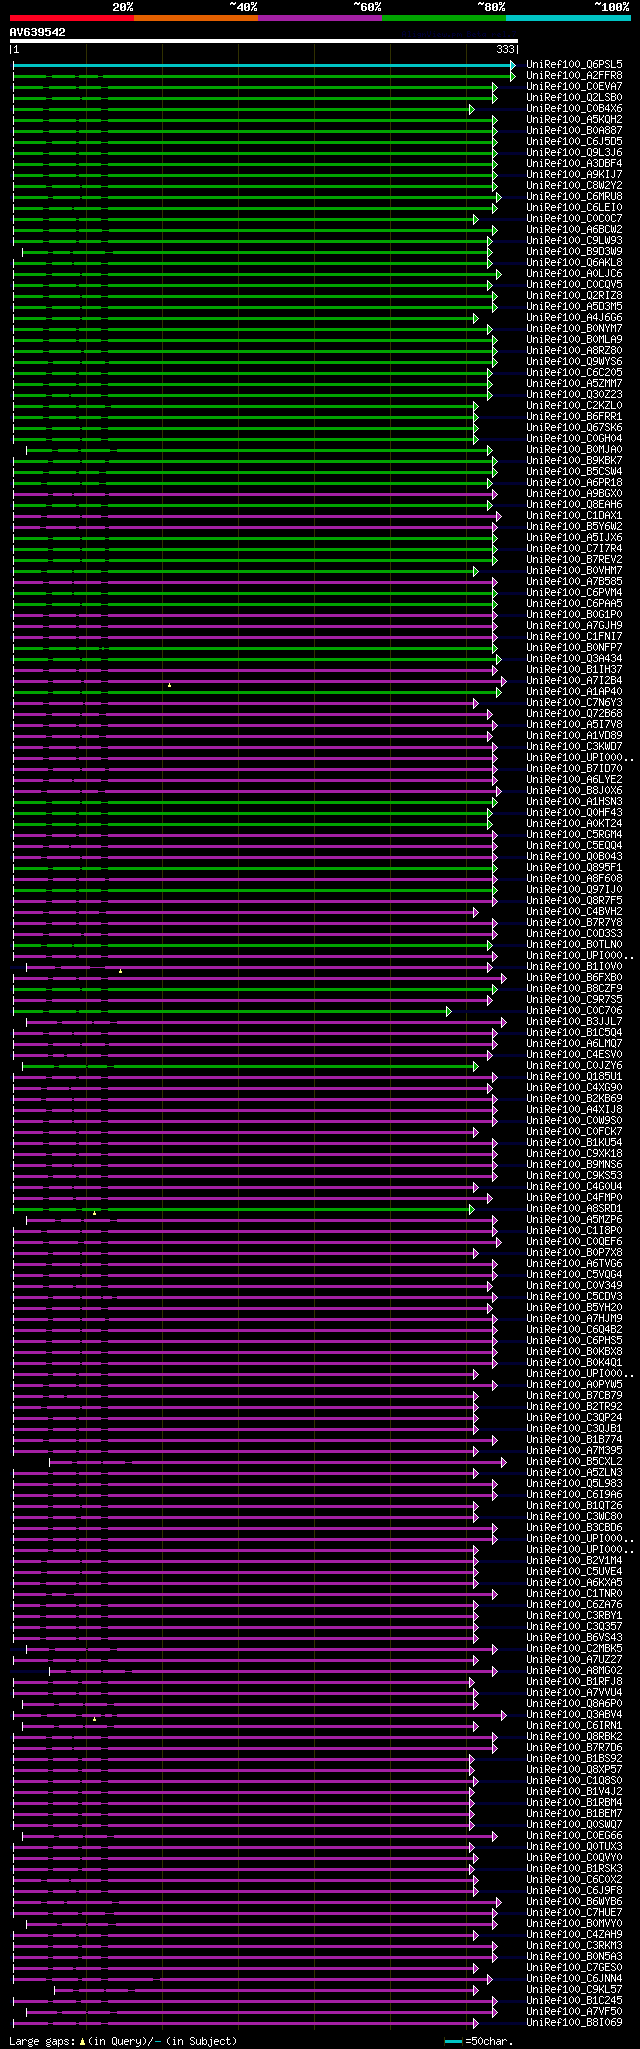Click the red 20% identity legend segment
This screenshot has width=640, height=2049.
71,18
